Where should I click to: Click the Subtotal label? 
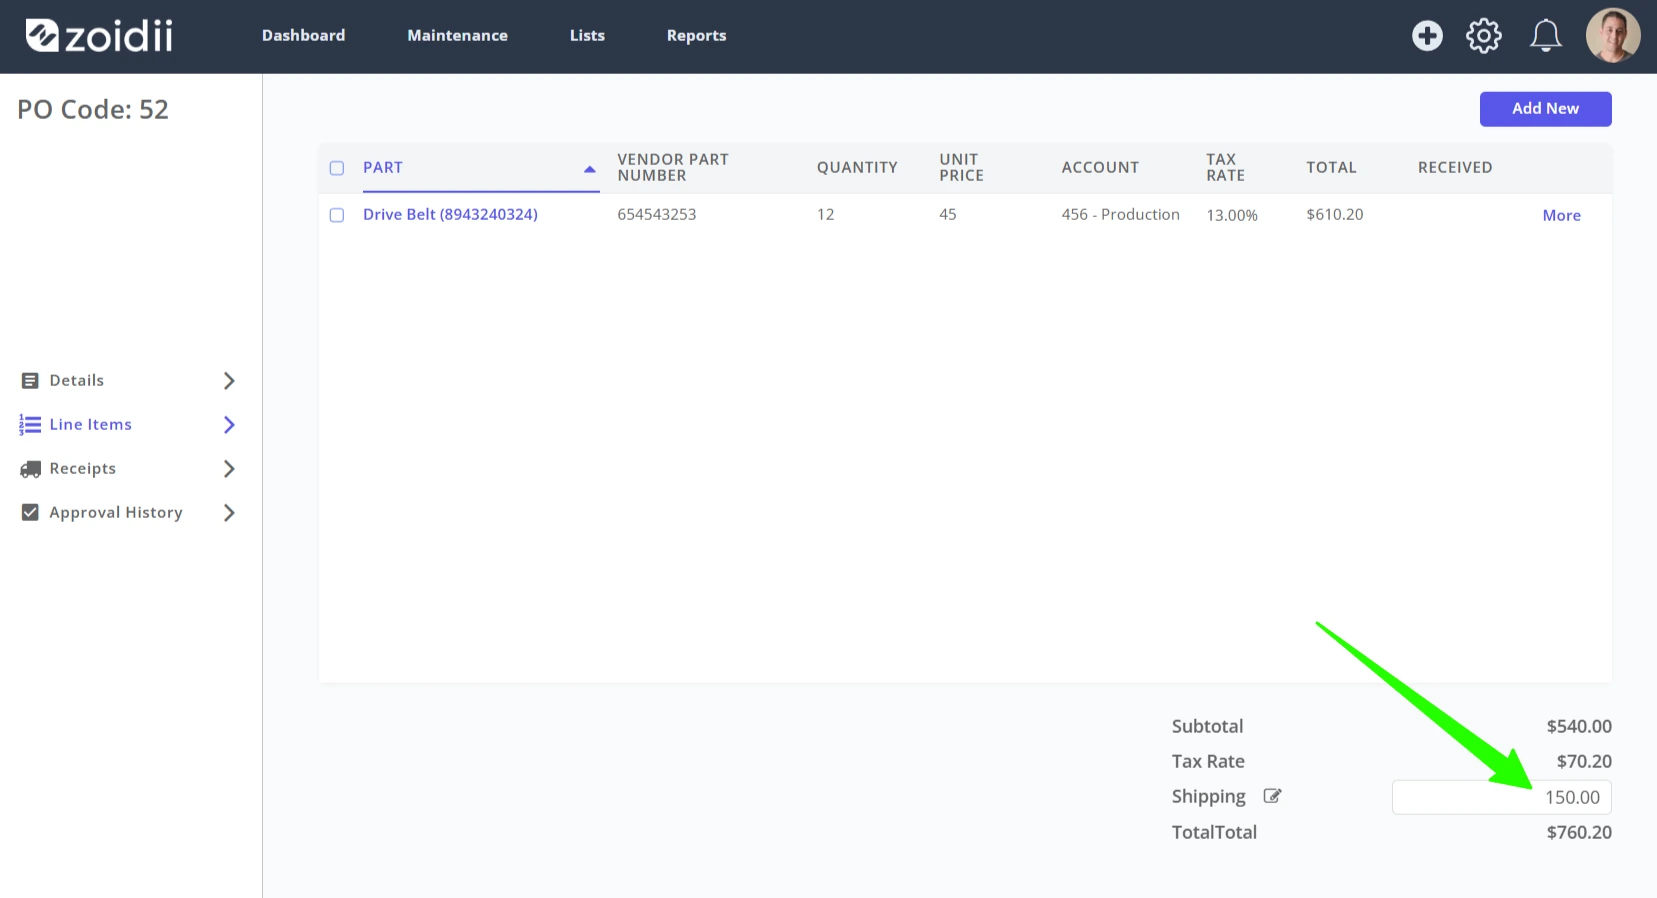pyautogui.click(x=1208, y=726)
